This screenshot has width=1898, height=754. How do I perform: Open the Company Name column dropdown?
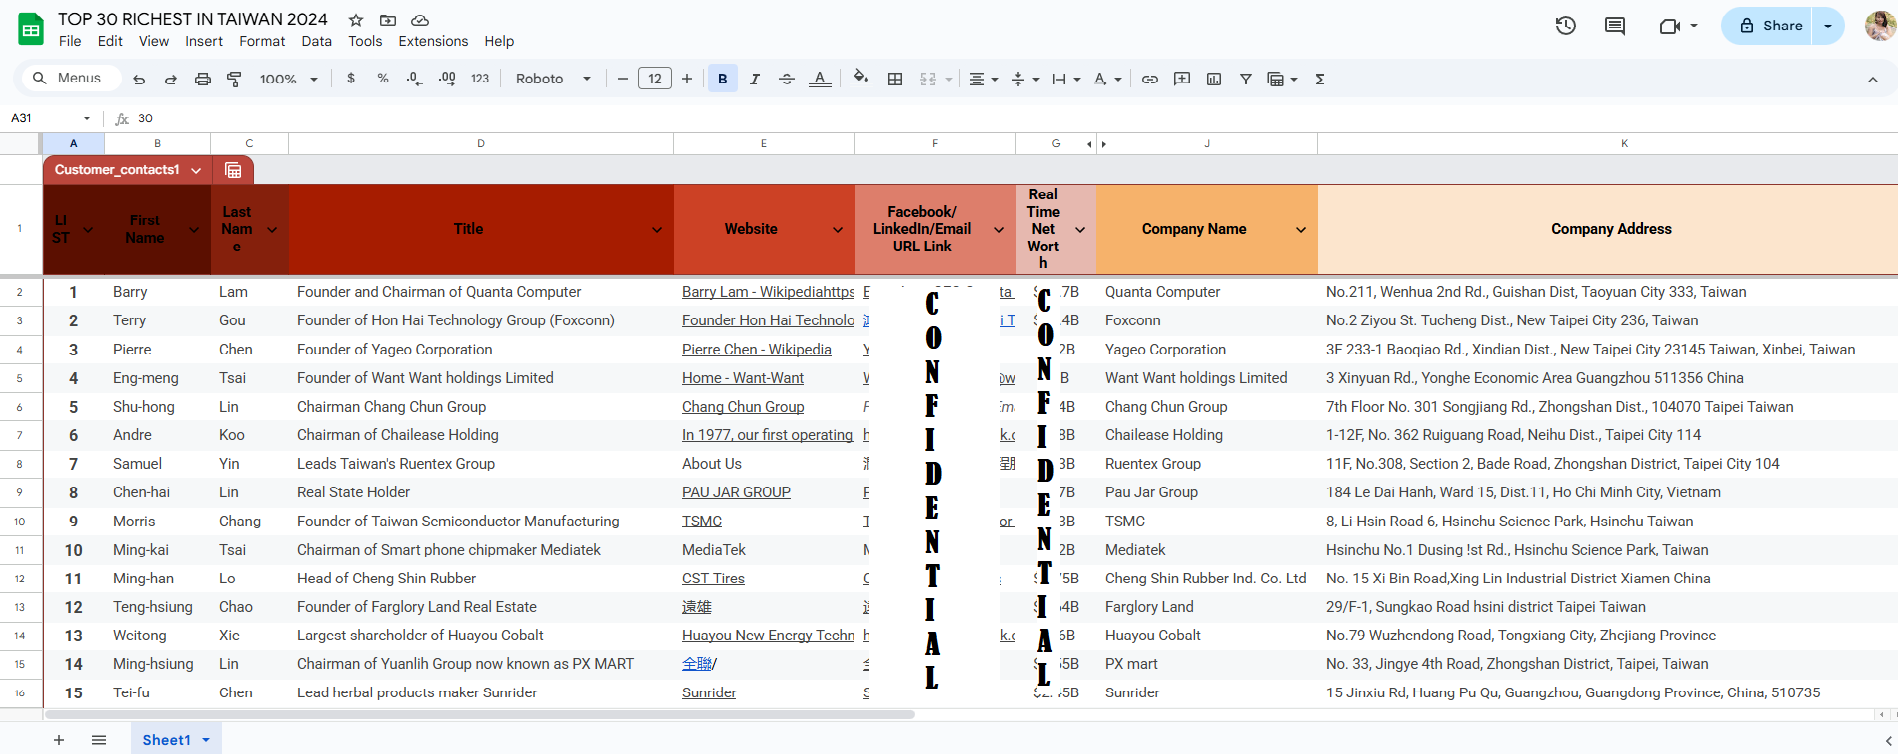pyautogui.click(x=1301, y=230)
